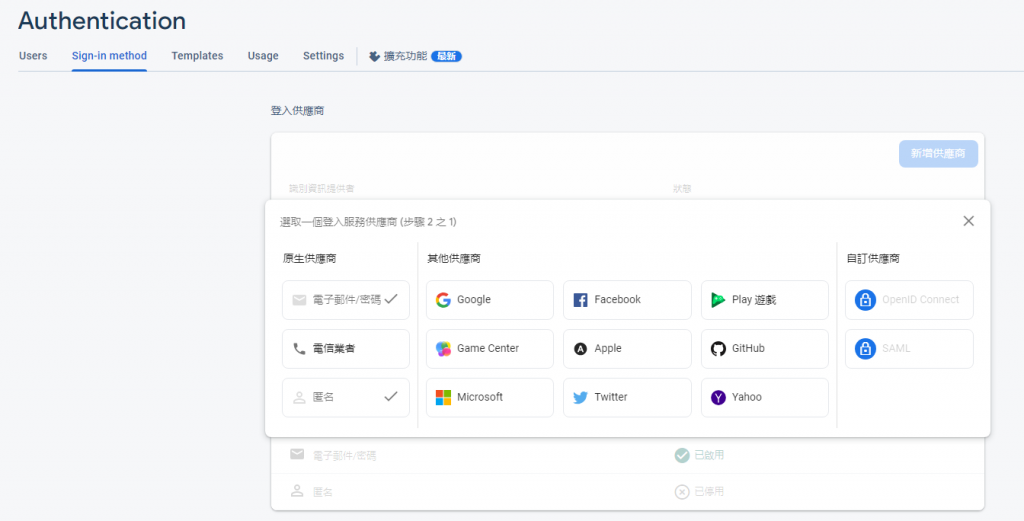Click the 已啟用 status text
This screenshot has height=521, width=1024.
coord(709,455)
